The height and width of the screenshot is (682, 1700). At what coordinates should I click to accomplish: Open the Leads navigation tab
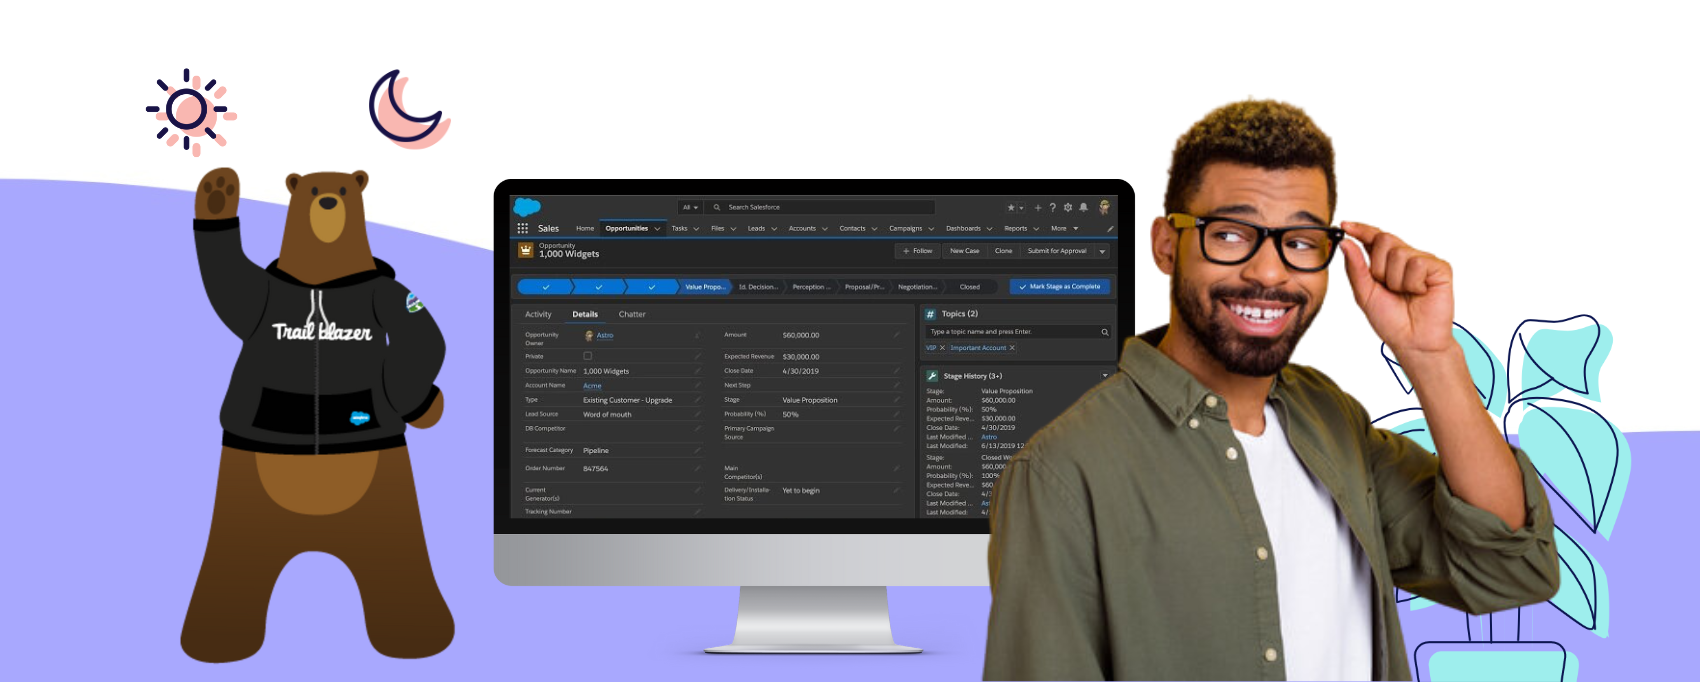[756, 228]
